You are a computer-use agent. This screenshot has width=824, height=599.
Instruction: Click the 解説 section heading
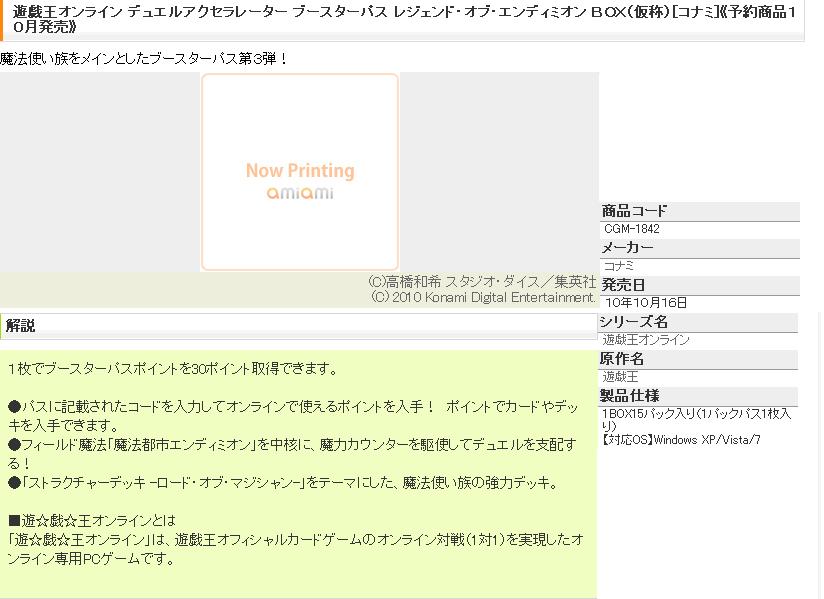(x=20, y=326)
